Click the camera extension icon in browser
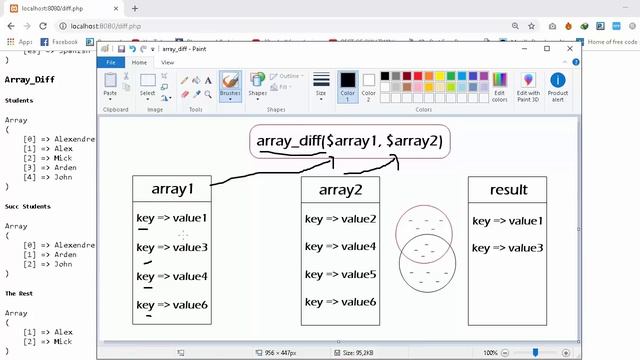 click(x=552, y=26)
